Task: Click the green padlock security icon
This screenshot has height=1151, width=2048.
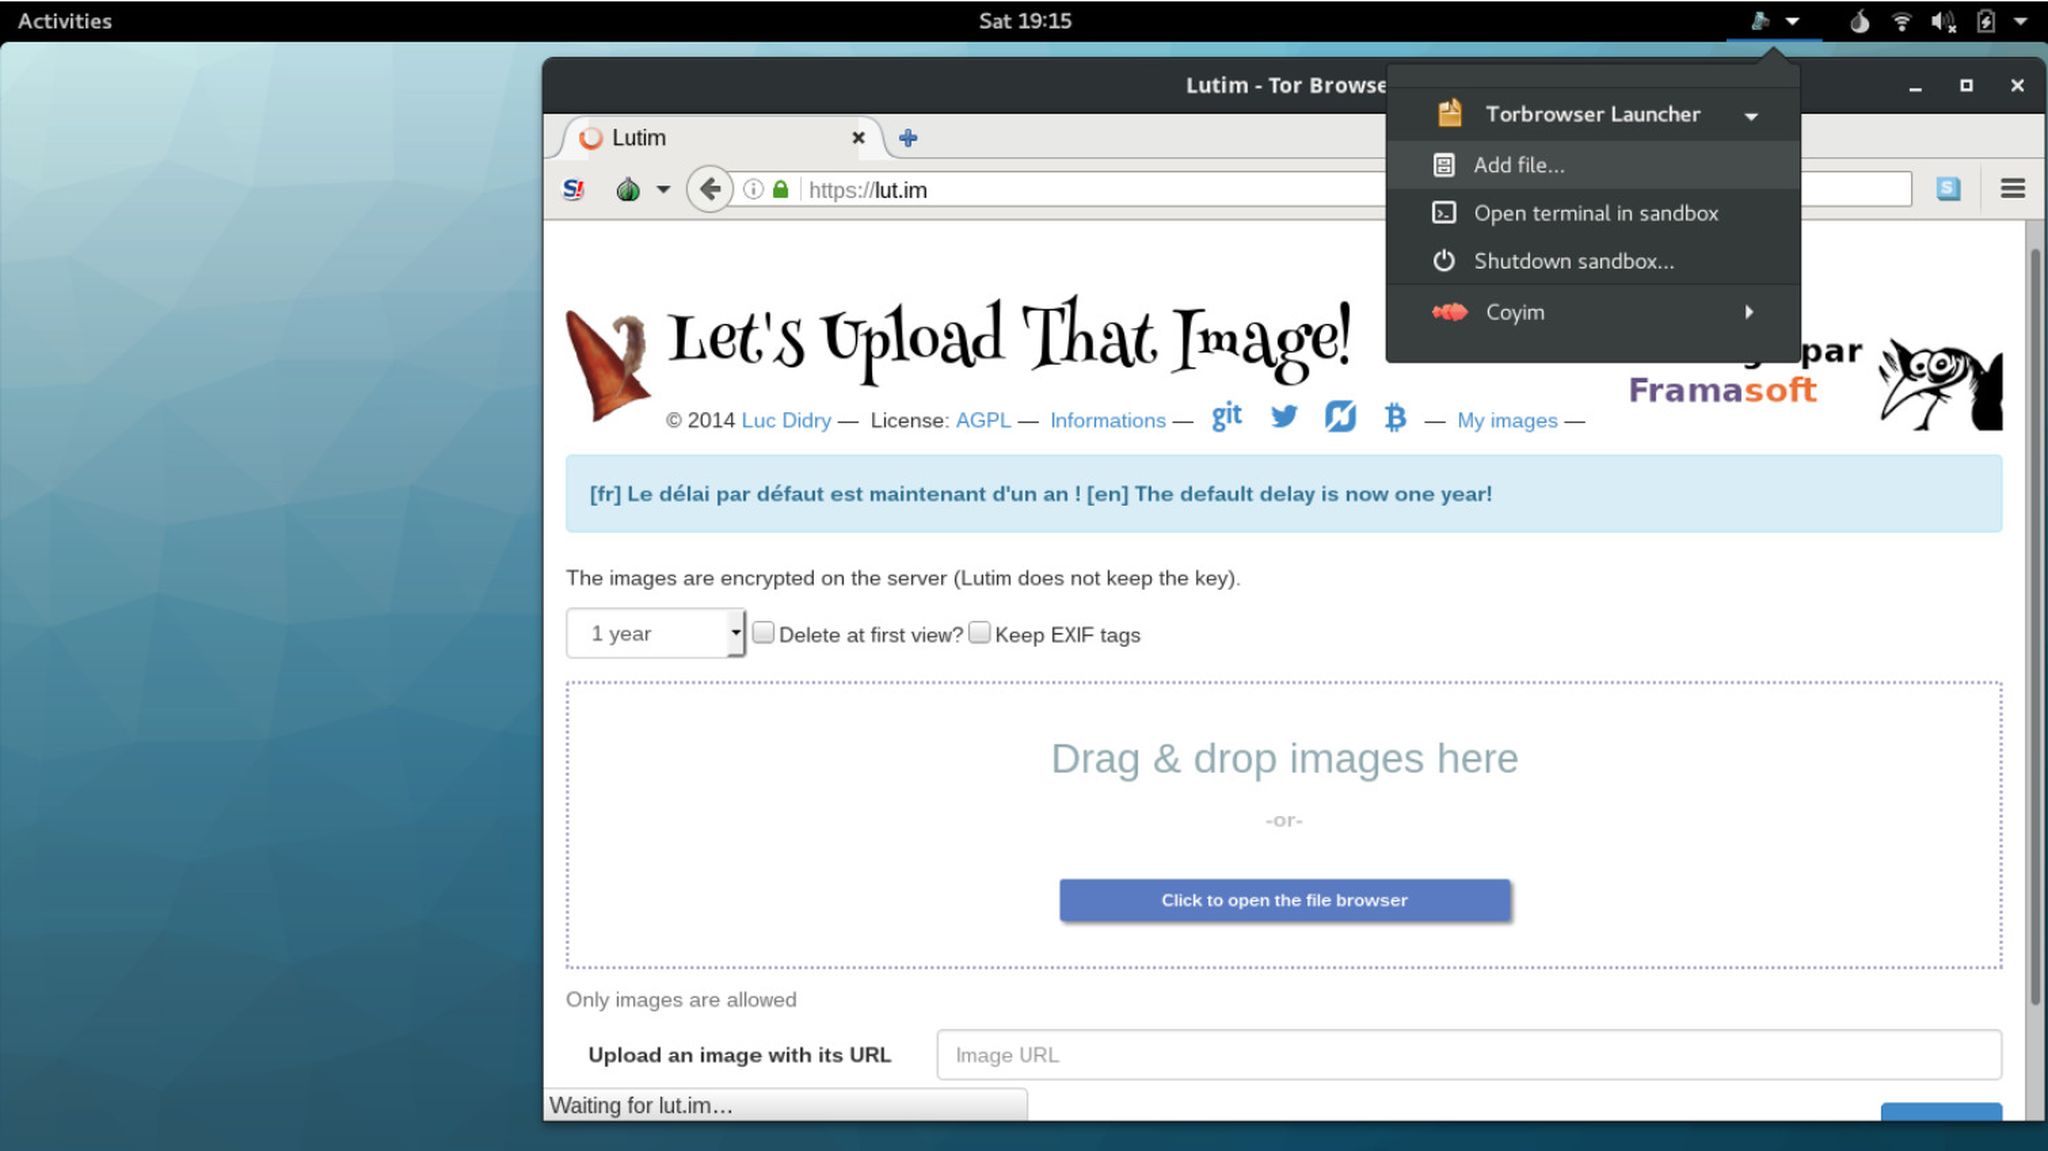Action: coord(781,189)
